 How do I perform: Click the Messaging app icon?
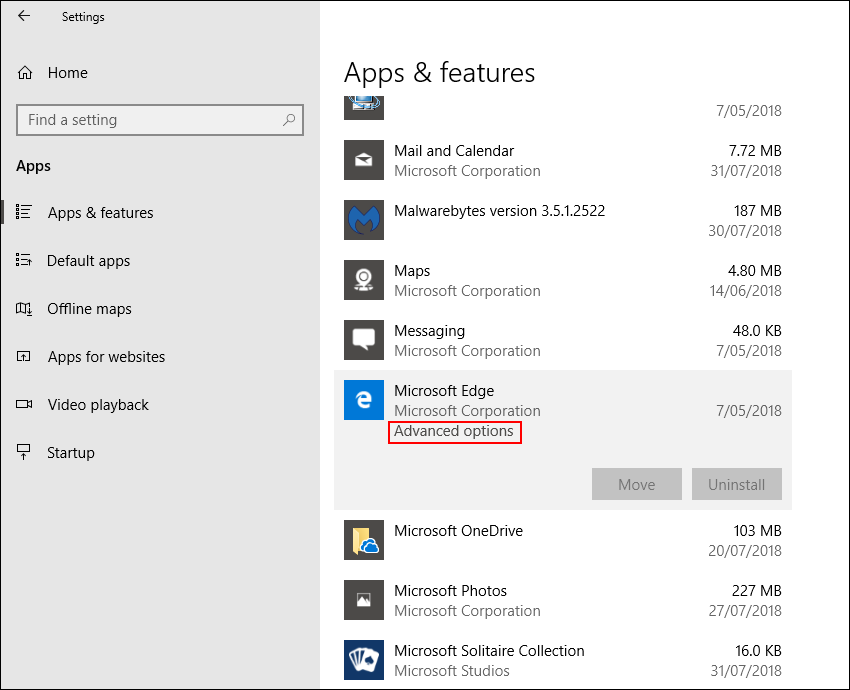364,340
